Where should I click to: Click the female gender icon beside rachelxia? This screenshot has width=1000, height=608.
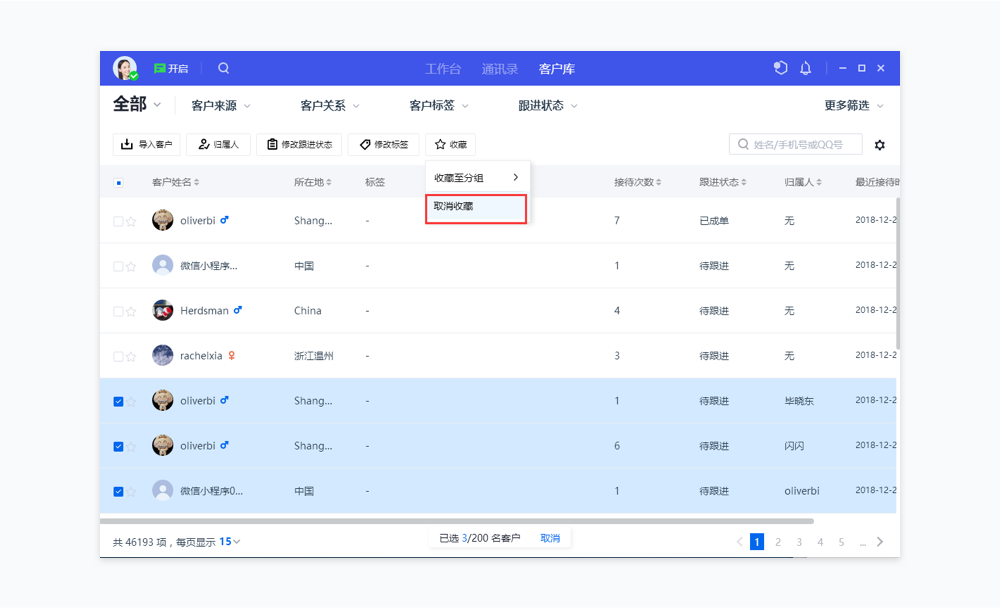[x=232, y=355]
